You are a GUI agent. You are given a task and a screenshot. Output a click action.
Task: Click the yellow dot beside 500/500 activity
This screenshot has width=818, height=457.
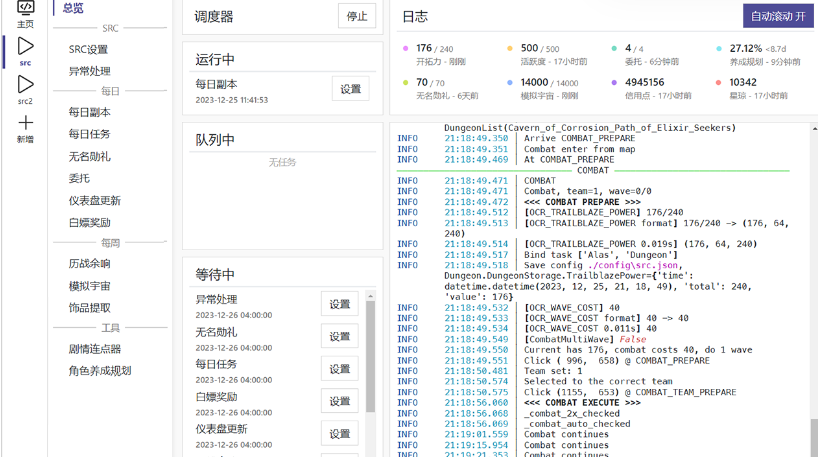pos(510,49)
